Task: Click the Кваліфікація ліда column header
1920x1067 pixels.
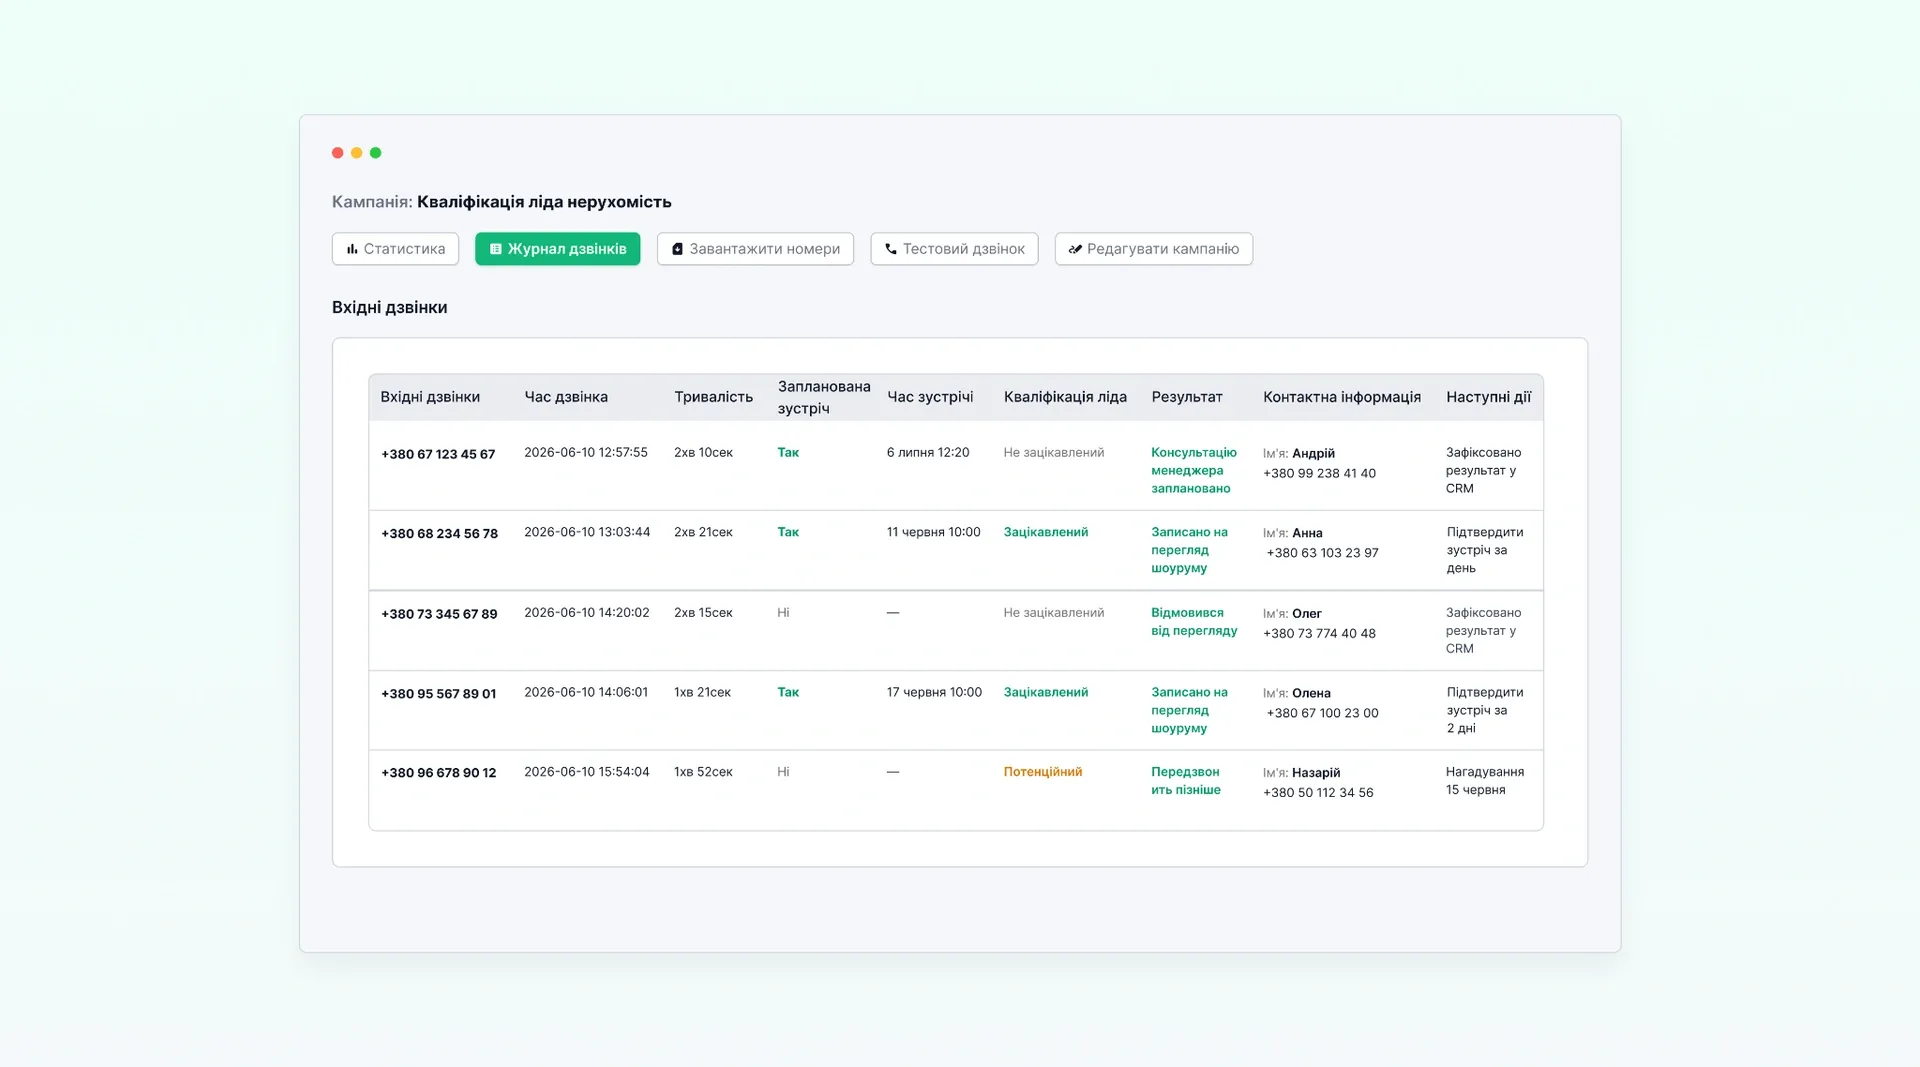Action: [x=1065, y=397]
